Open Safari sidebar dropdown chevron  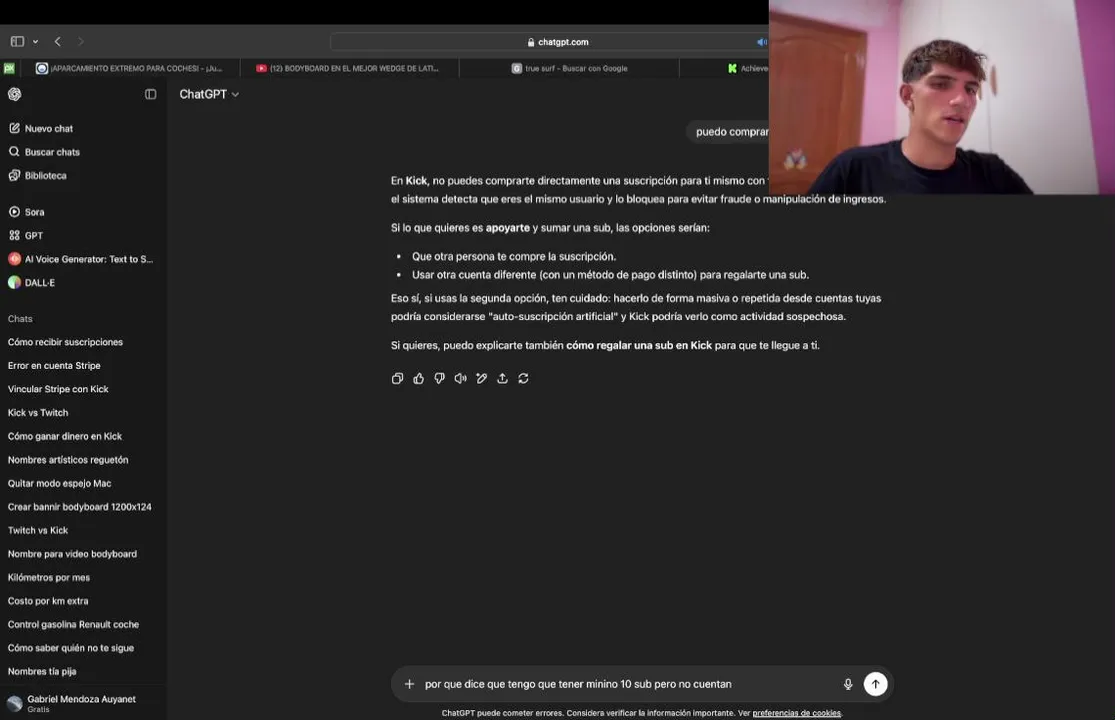(x=36, y=41)
